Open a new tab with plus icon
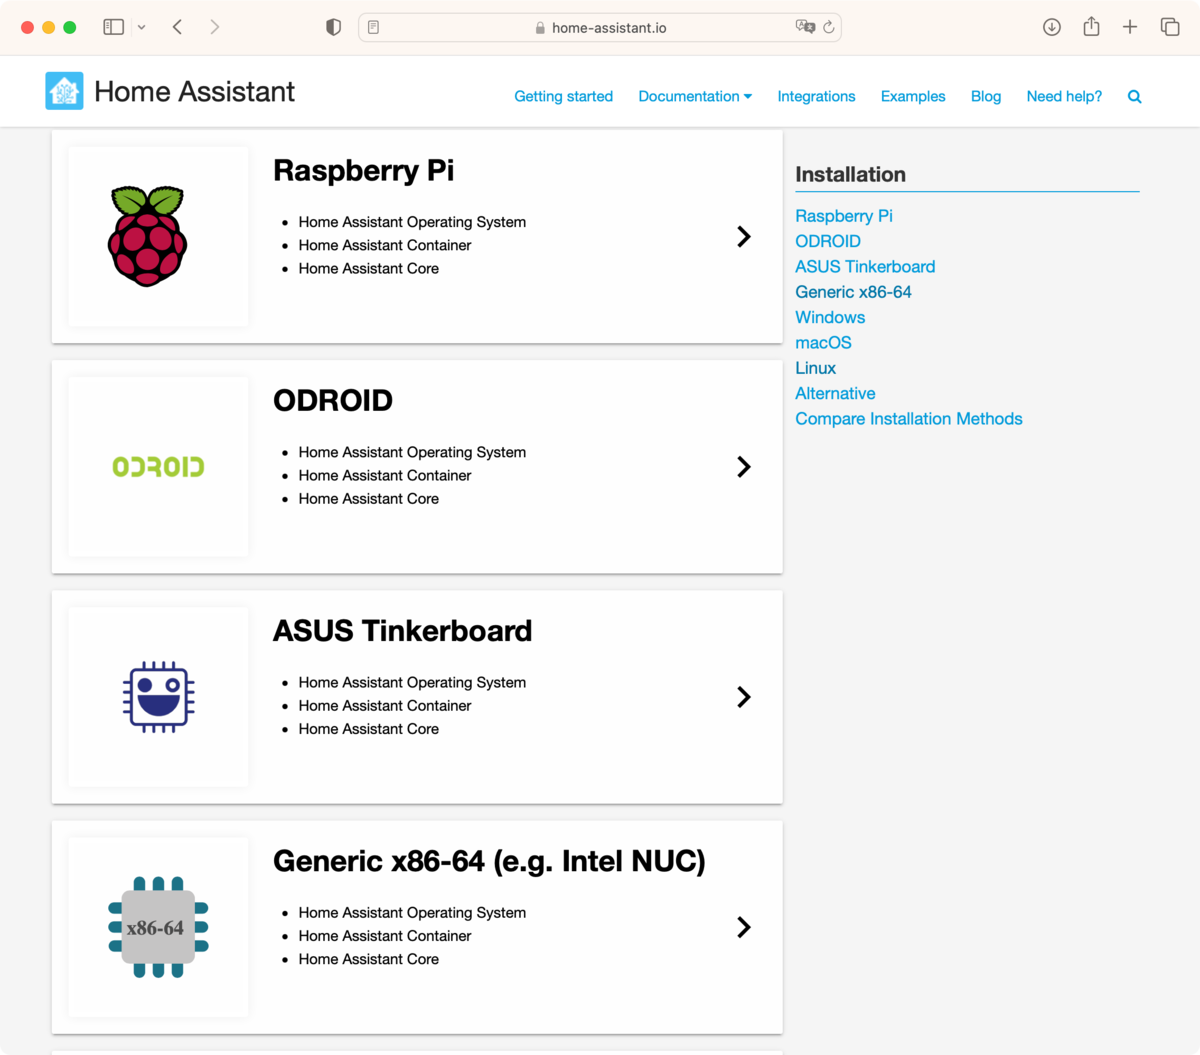 [1130, 27]
